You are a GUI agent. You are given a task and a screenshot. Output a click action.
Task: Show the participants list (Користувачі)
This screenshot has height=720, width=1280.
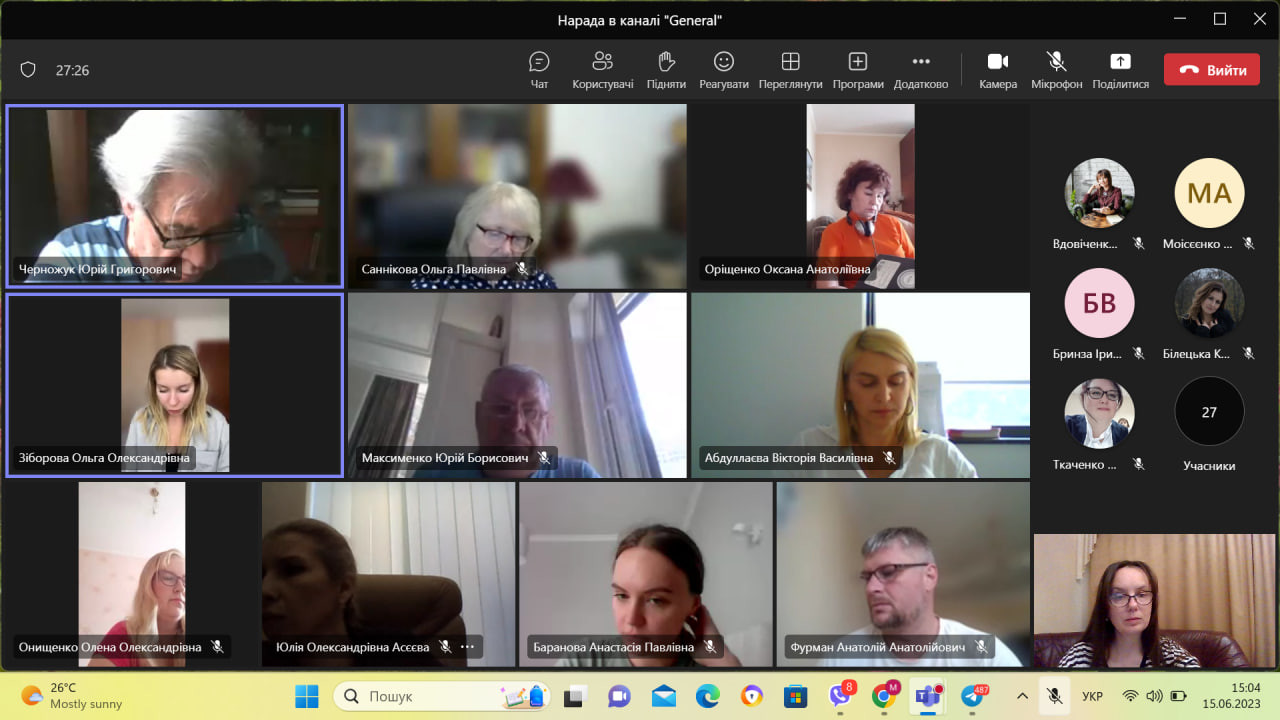pyautogui.click(x=602, y=70)
